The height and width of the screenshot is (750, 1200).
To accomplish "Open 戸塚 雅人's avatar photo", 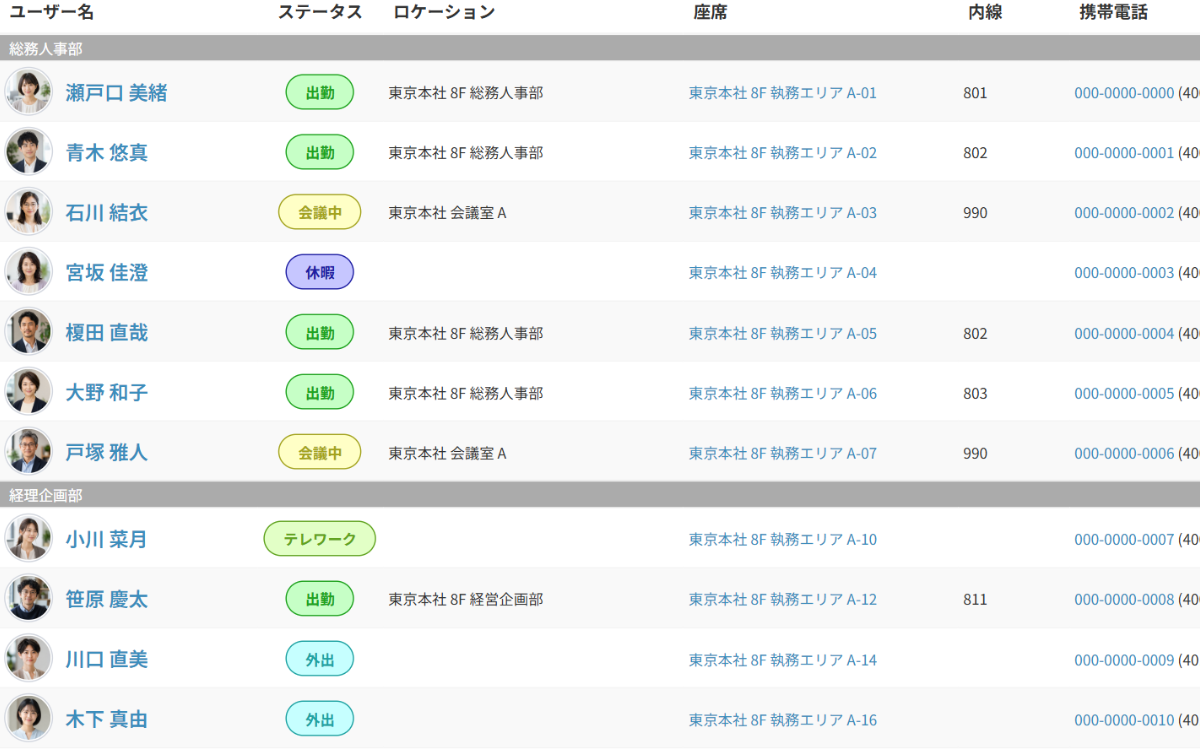I will coord(28,452).
